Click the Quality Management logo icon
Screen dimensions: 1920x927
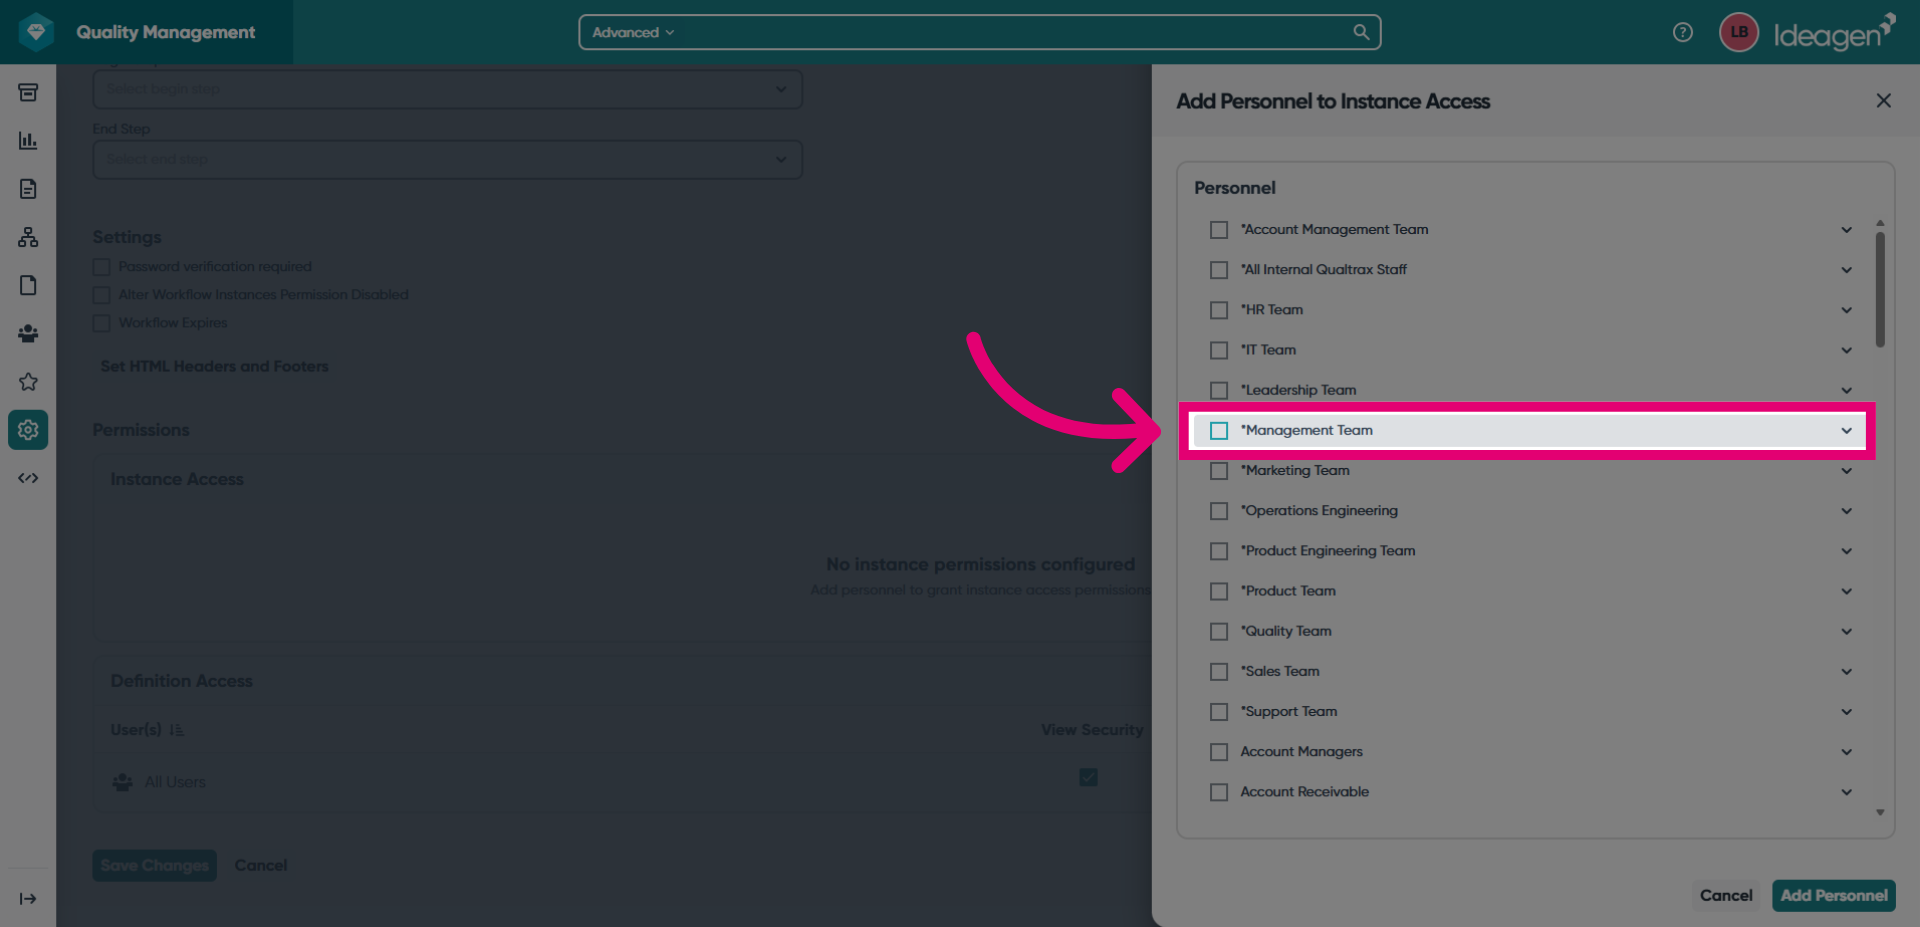point(37,32)
